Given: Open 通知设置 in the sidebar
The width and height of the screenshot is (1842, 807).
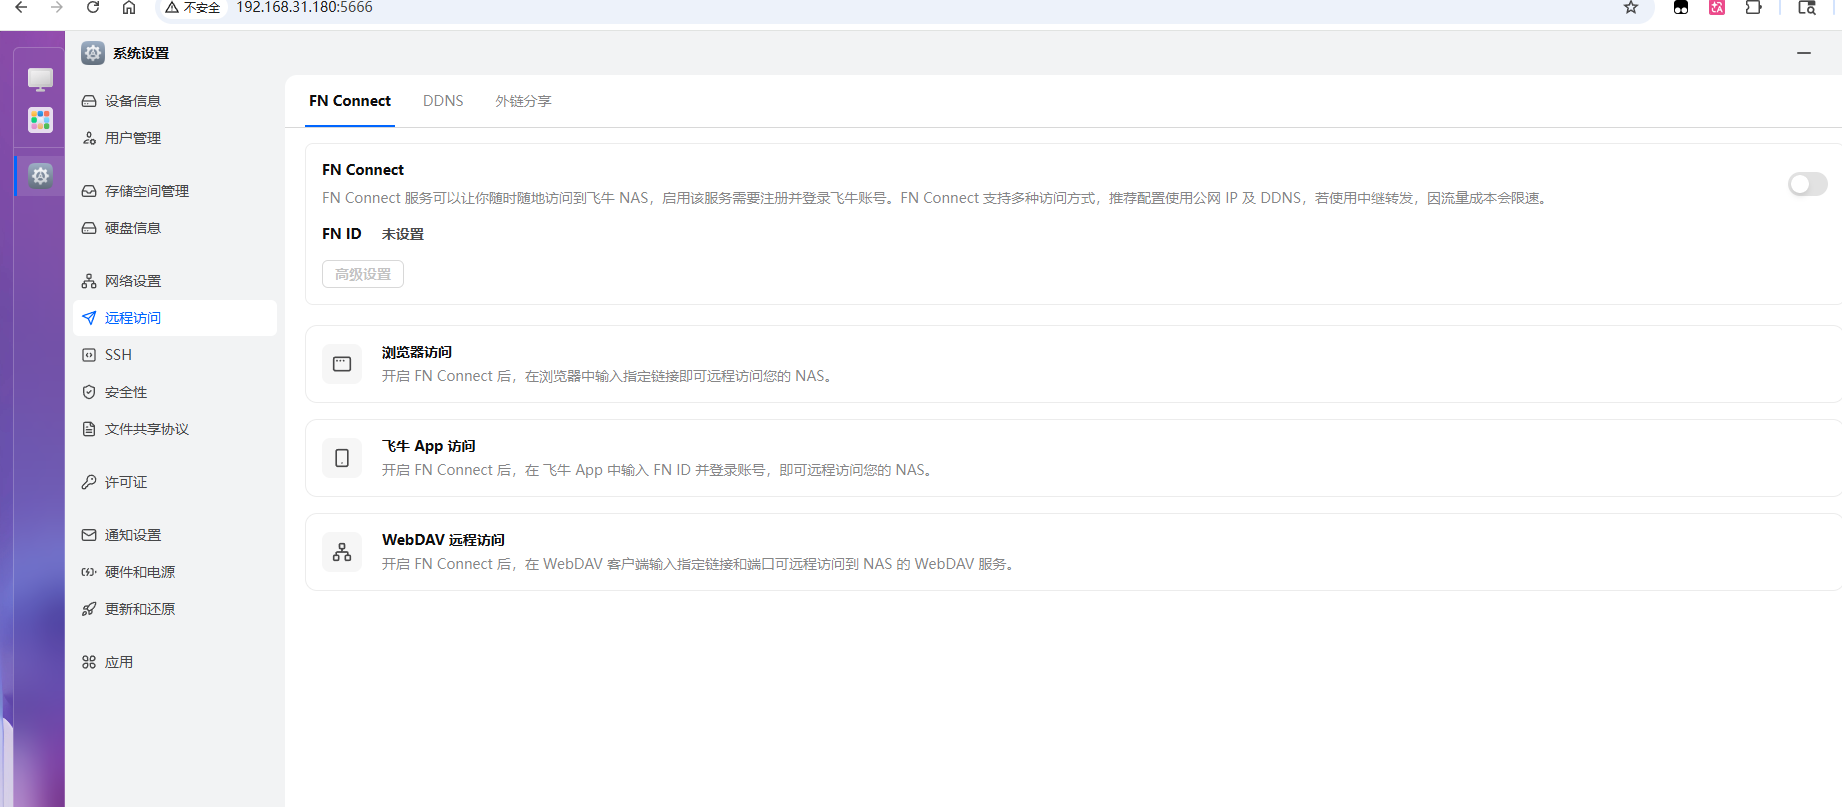Looking at the screenshot, I should 175,535.
